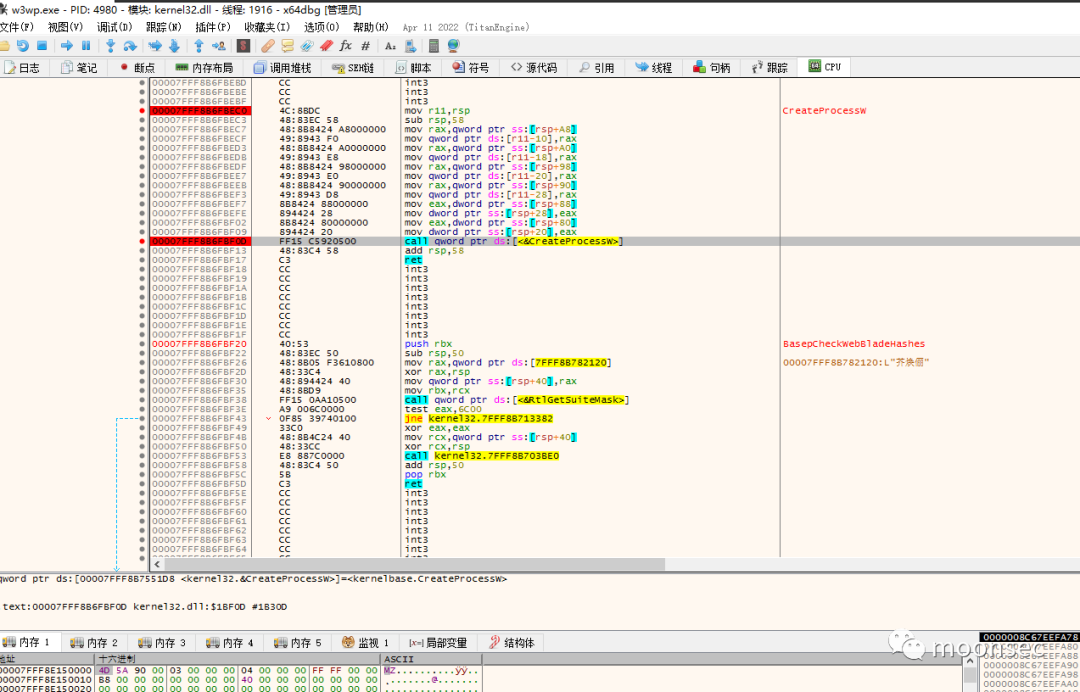
Task: Click the scroll-left arrow of disassembly scrollbar
Action: tap(159, 564)
